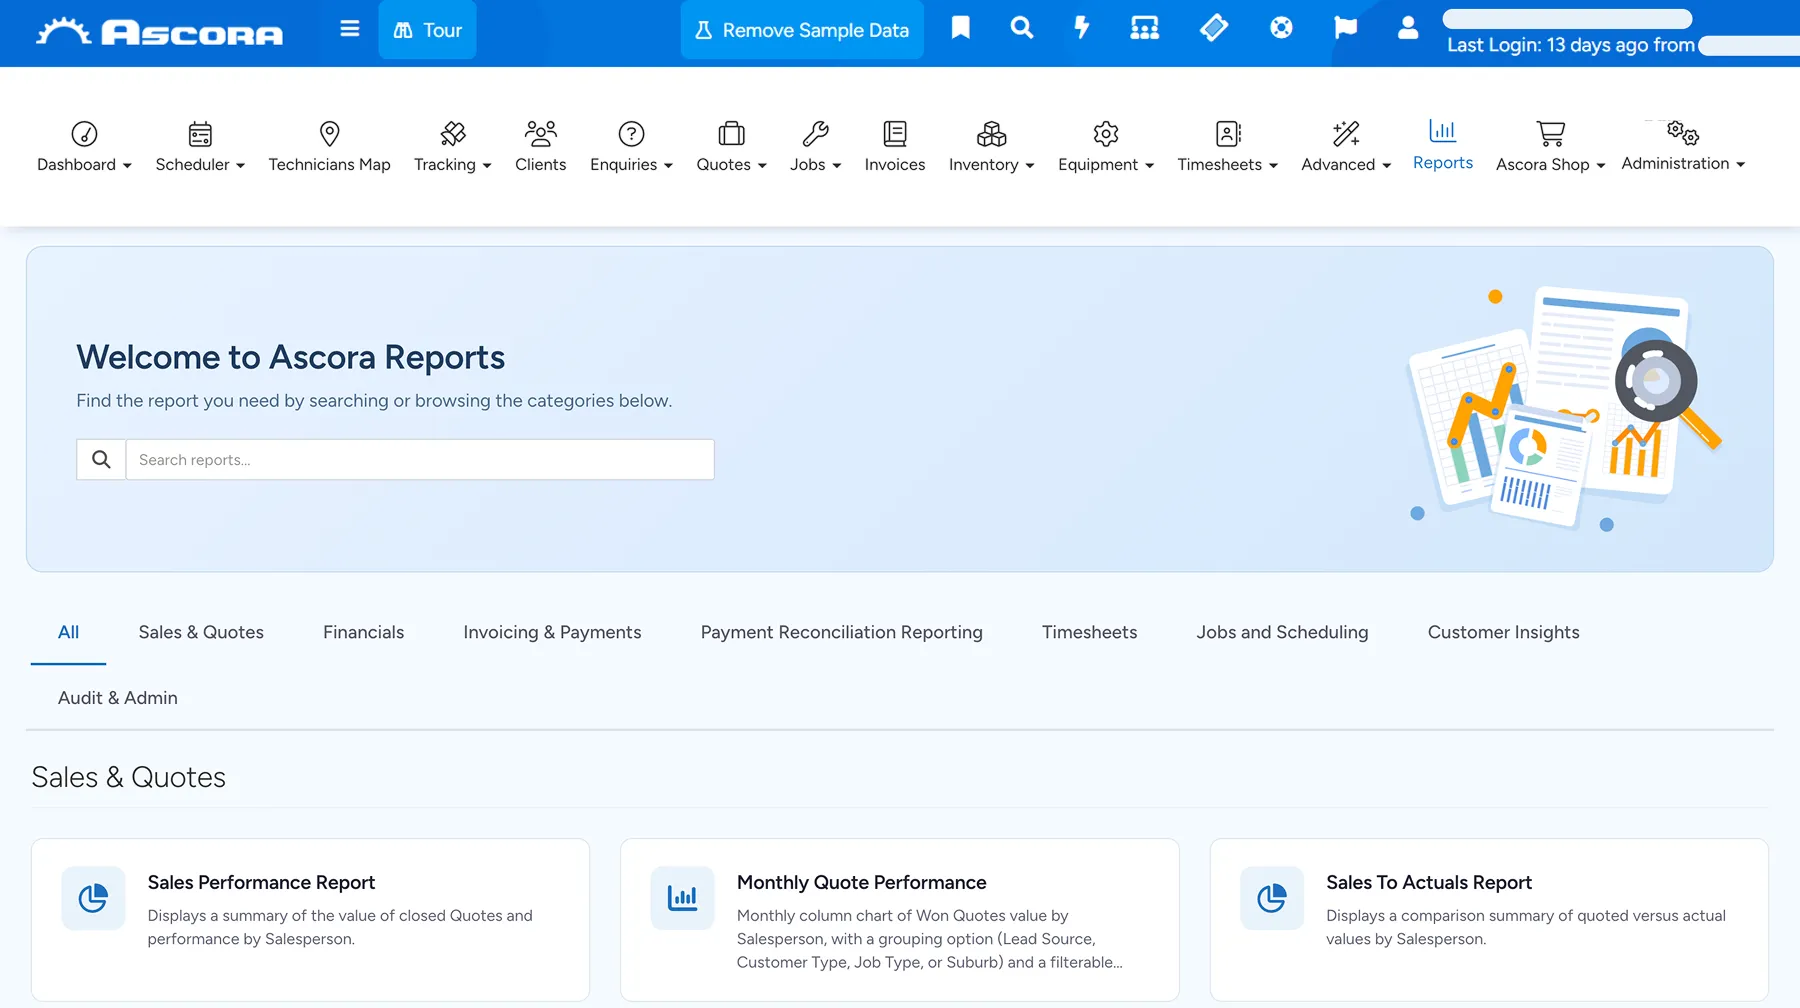Switch to the Timesheets report category tab

(x=1089, y=632)
